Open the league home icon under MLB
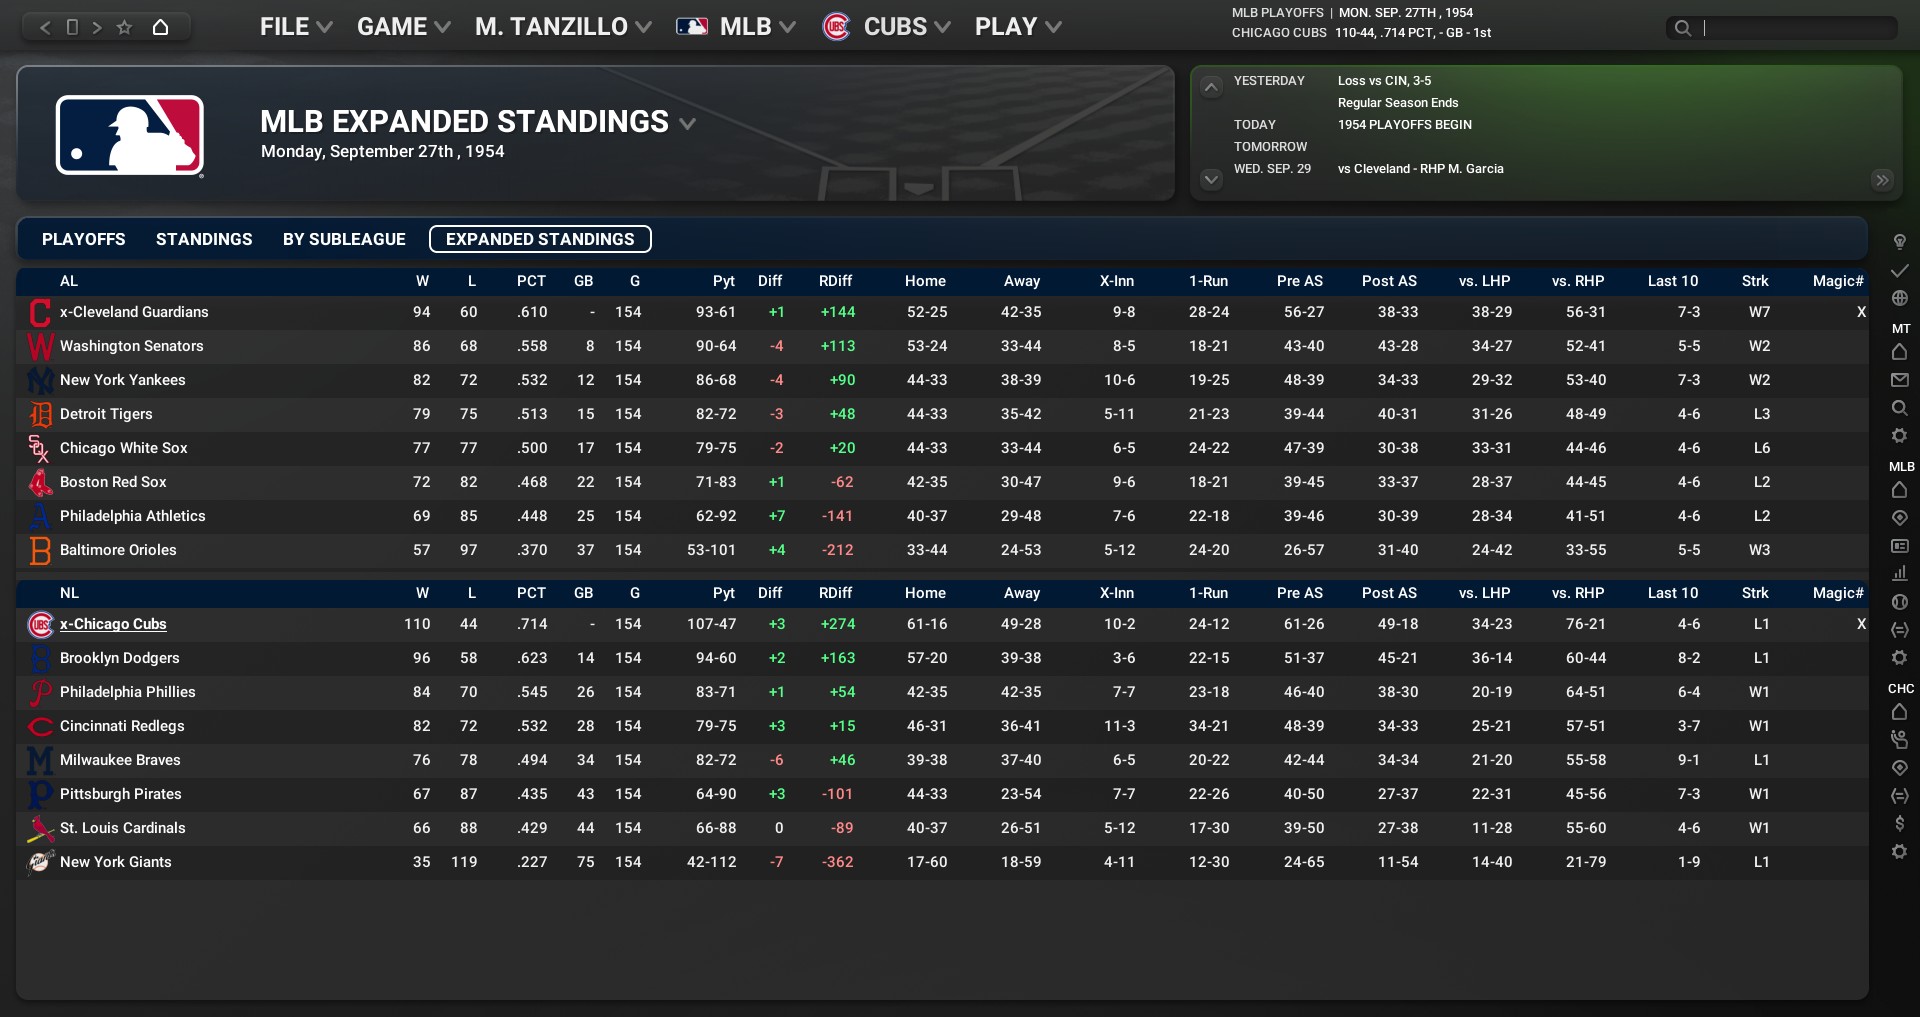Image resolution: width=1920 pixels, height=1017 pixels. [x=1899, y=490]
